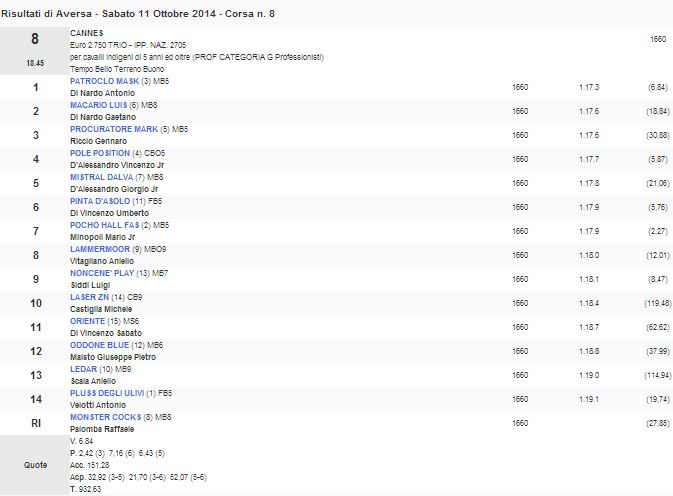Click the RI position cell

(x=34, y=423)
